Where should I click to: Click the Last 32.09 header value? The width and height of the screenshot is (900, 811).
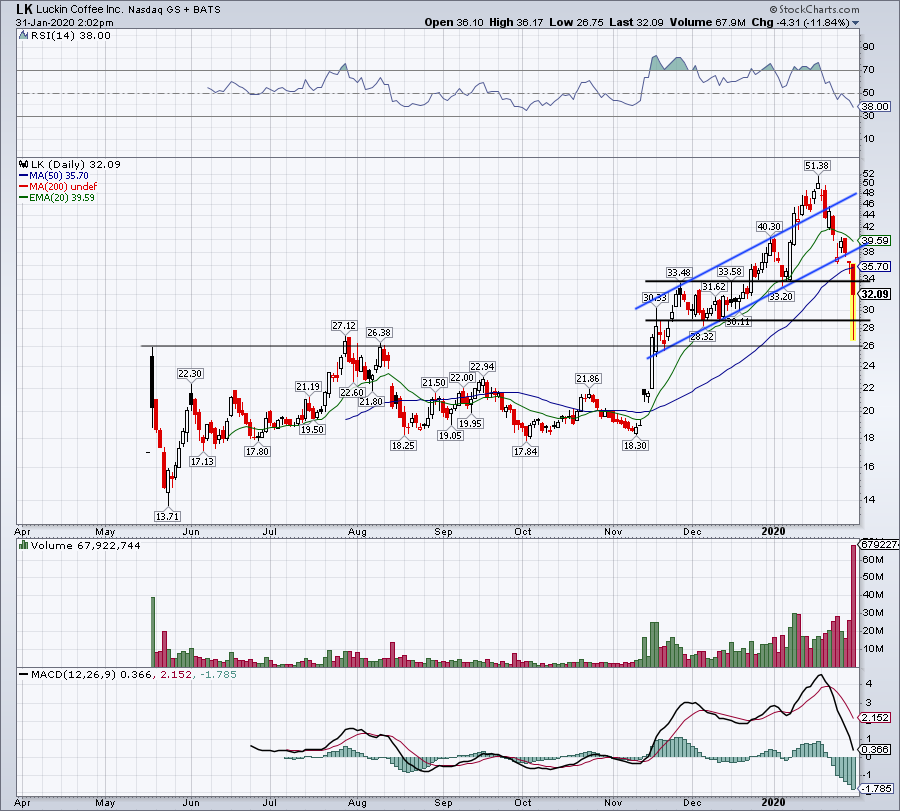636,22
